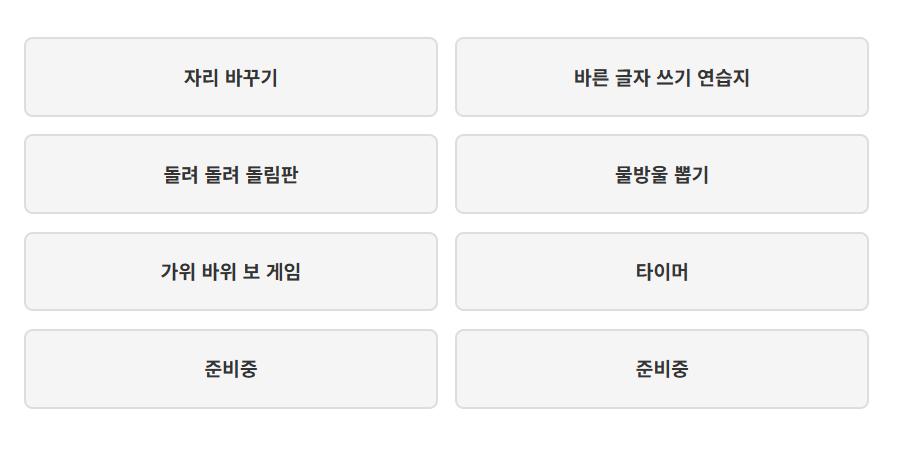Click the left 준비중 placeholder button
The width and height of the screenshot is (899, 452).
[x=230, y=369]
